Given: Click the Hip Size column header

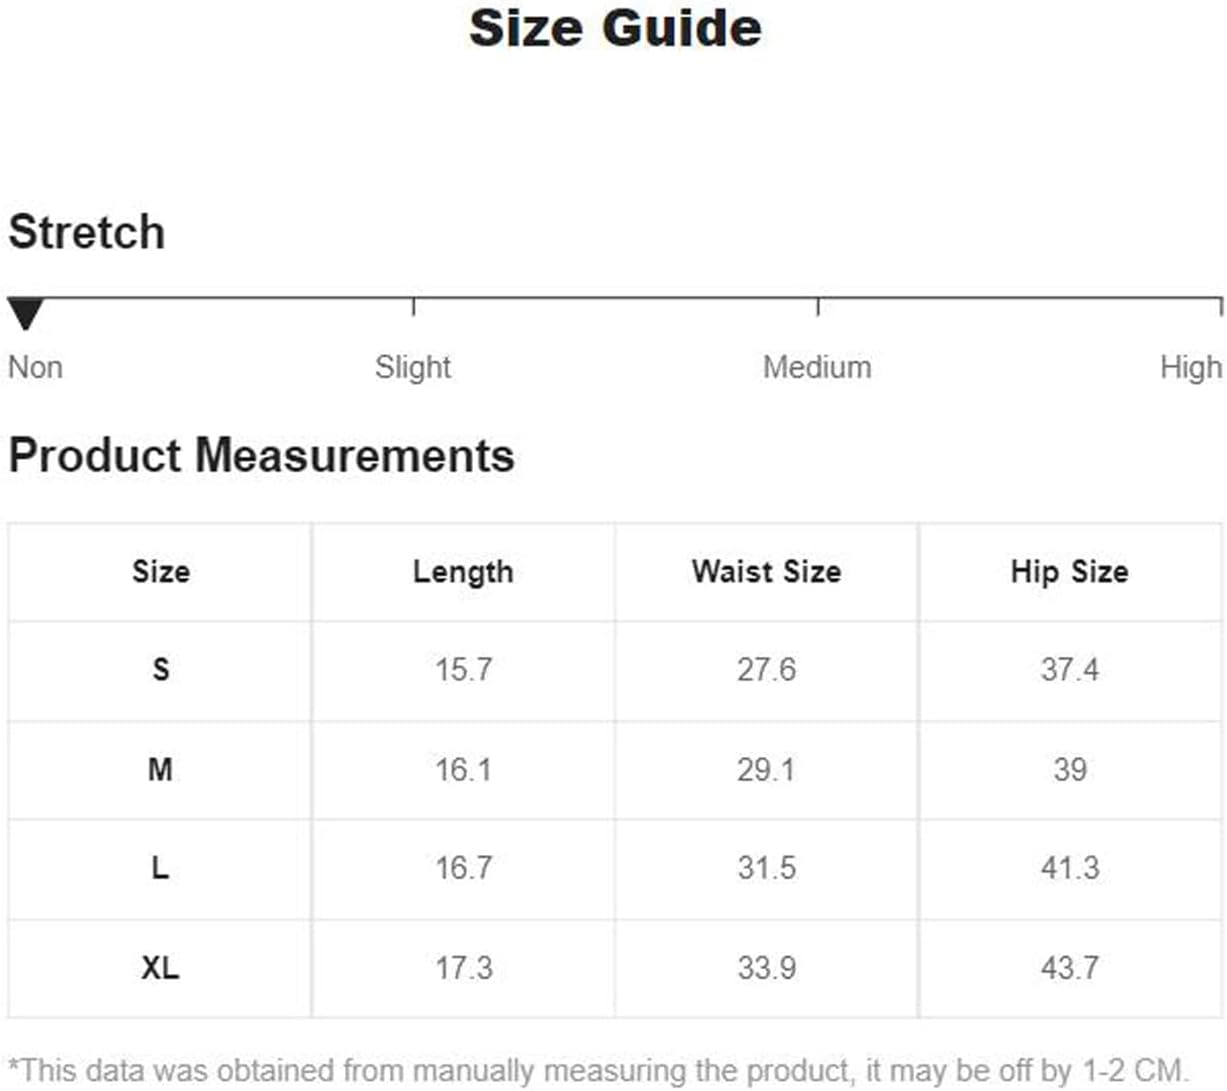Looking at the screenshot, I should click(1069, 572).
